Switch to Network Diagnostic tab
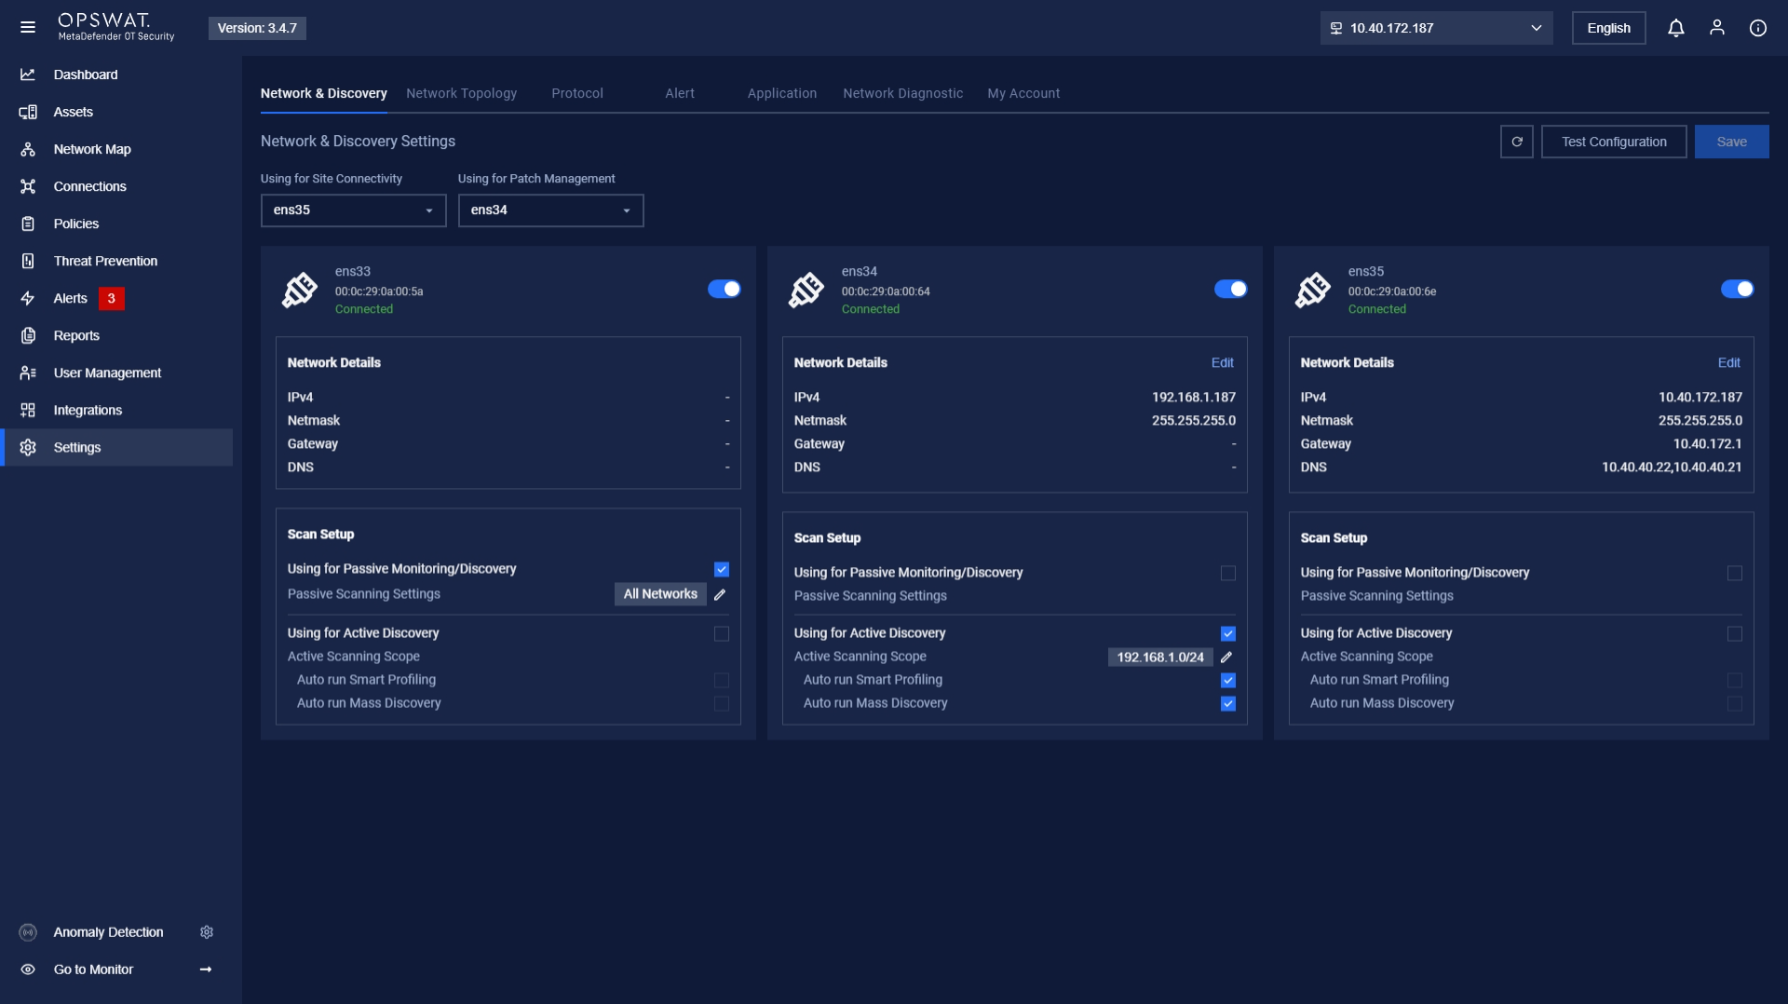 (x=903, y=93)
